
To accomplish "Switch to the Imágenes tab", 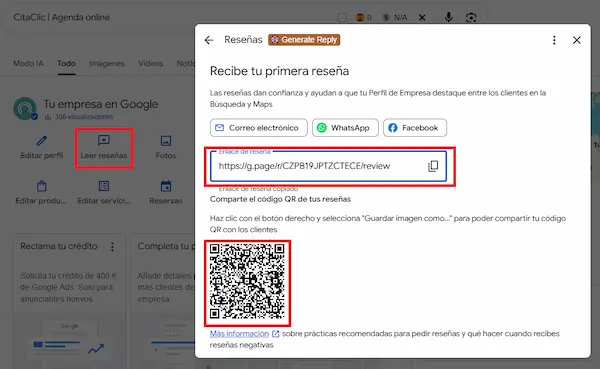I will (x=107, y=64).
